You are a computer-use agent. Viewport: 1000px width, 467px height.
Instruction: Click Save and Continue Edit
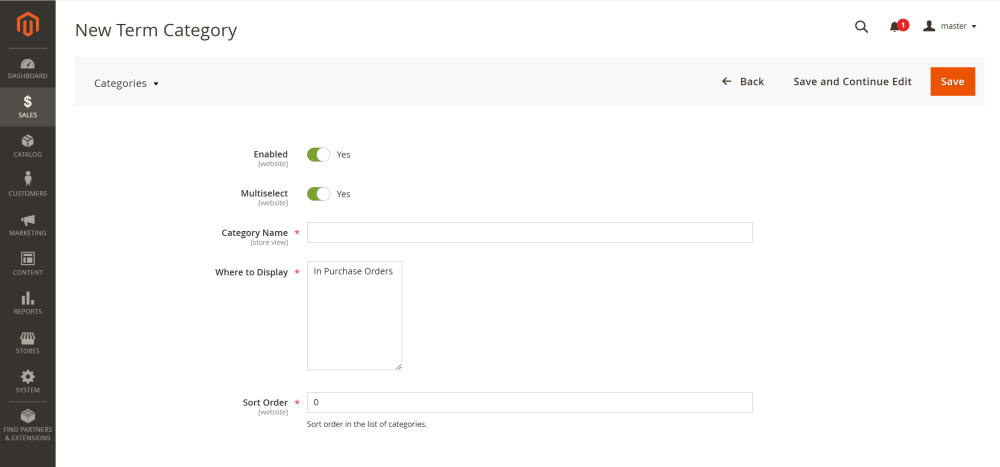point(852,82)
